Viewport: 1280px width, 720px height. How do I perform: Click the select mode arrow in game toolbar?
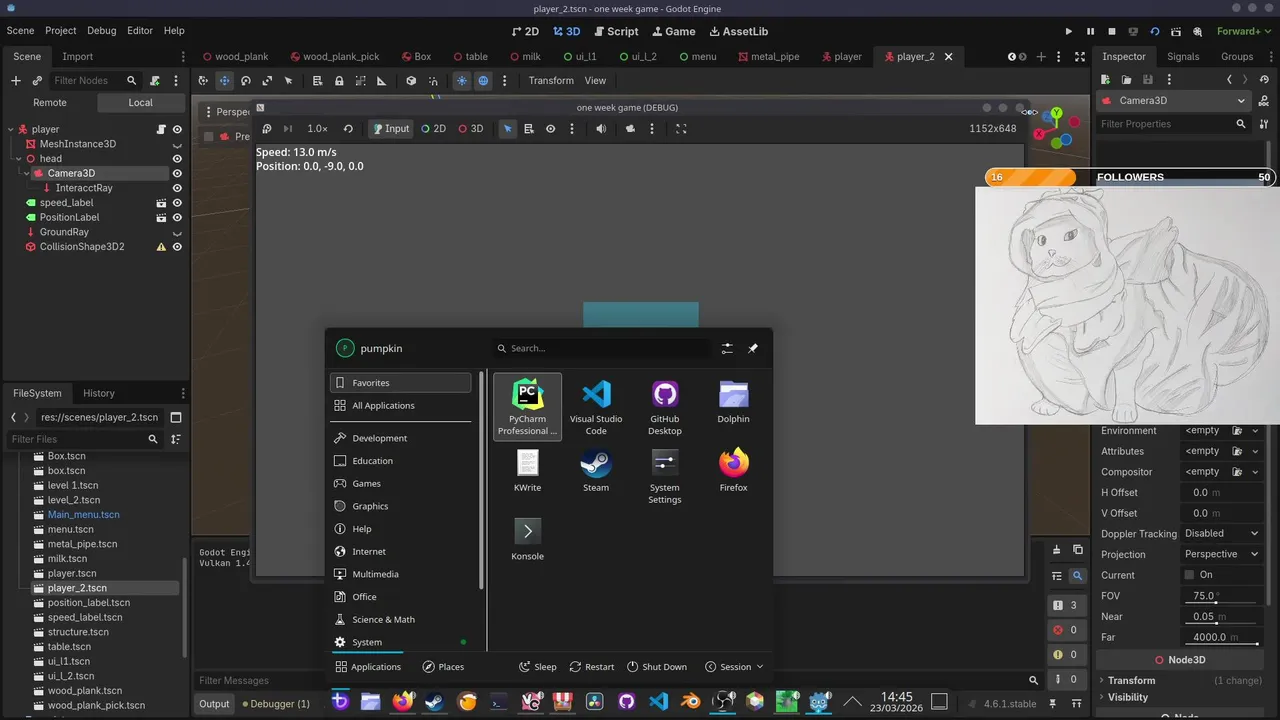point(508,128)
